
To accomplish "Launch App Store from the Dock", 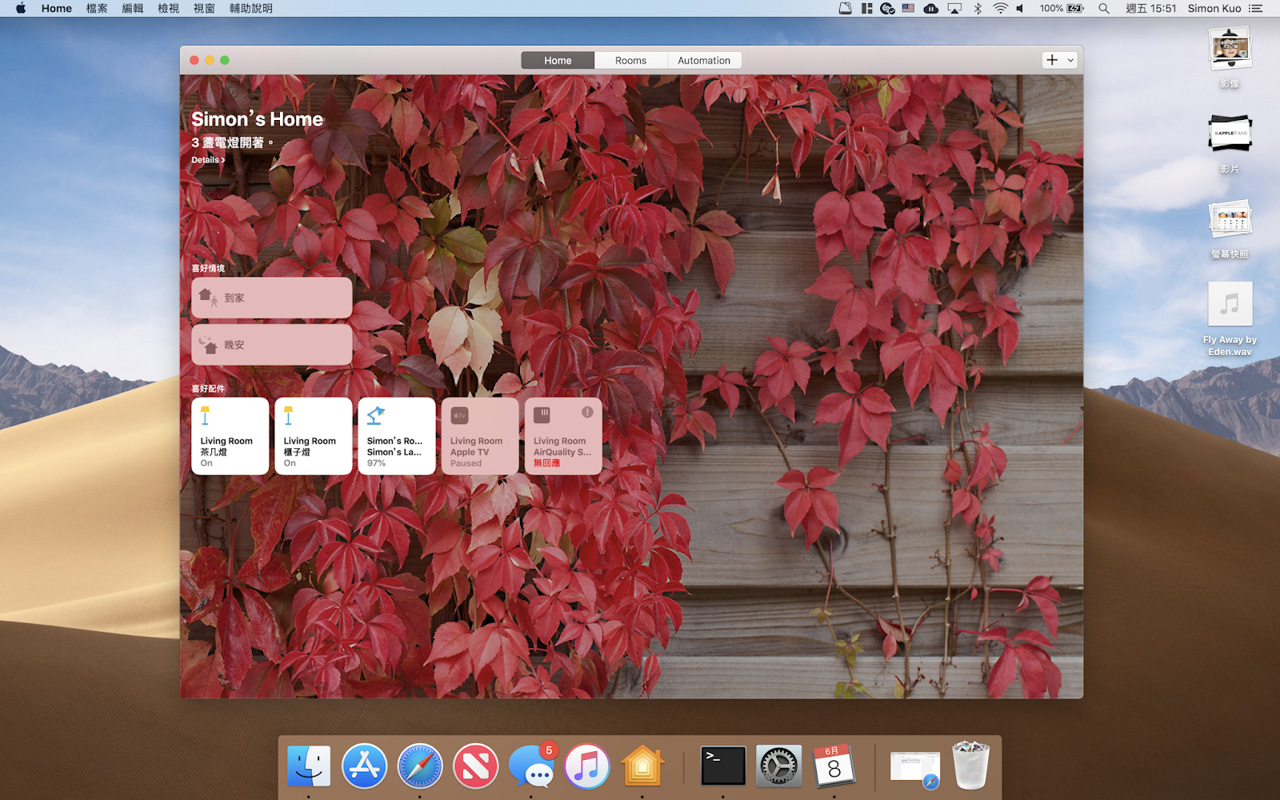I will pyautogui.click(x=364, y=766).
